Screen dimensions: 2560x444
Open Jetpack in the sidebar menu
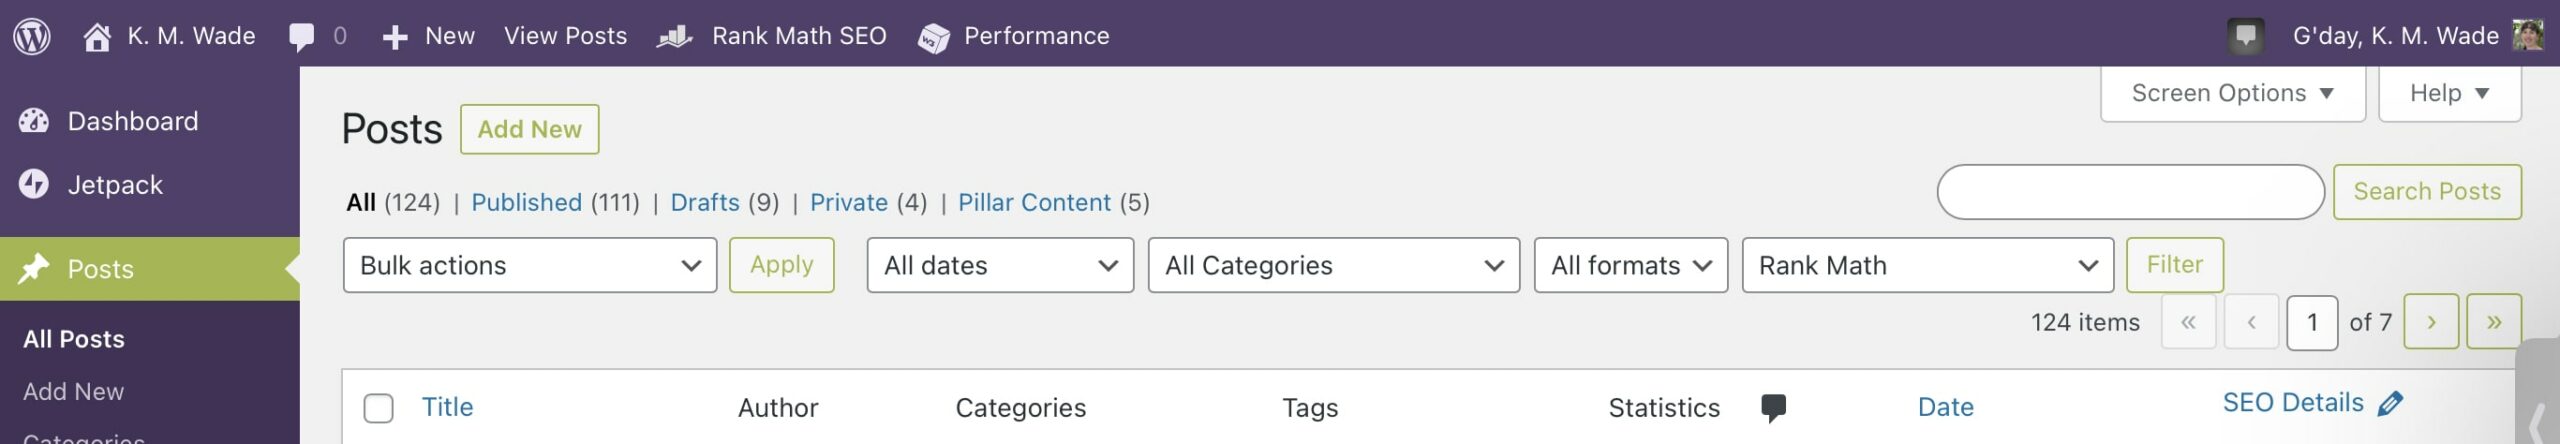click(x=114, y=185)
